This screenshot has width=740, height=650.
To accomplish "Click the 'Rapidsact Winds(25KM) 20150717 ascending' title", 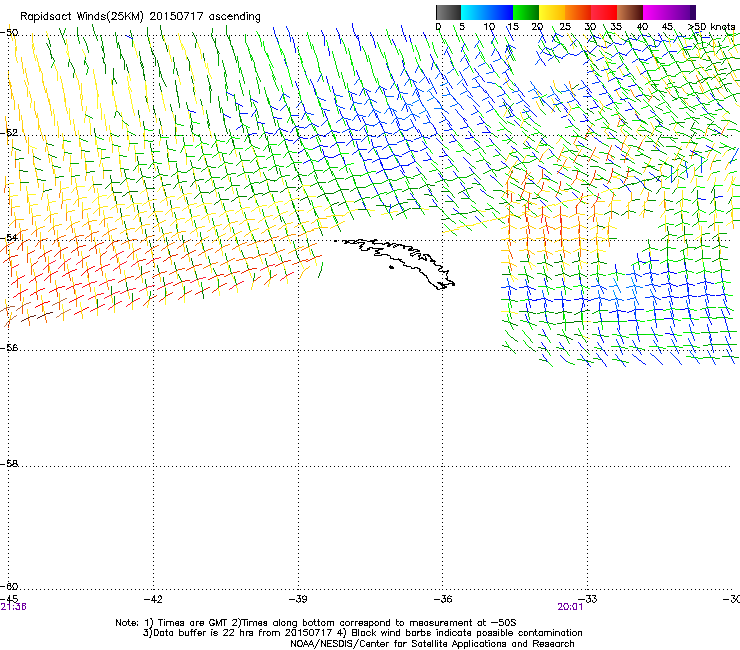I will point(140,17).
